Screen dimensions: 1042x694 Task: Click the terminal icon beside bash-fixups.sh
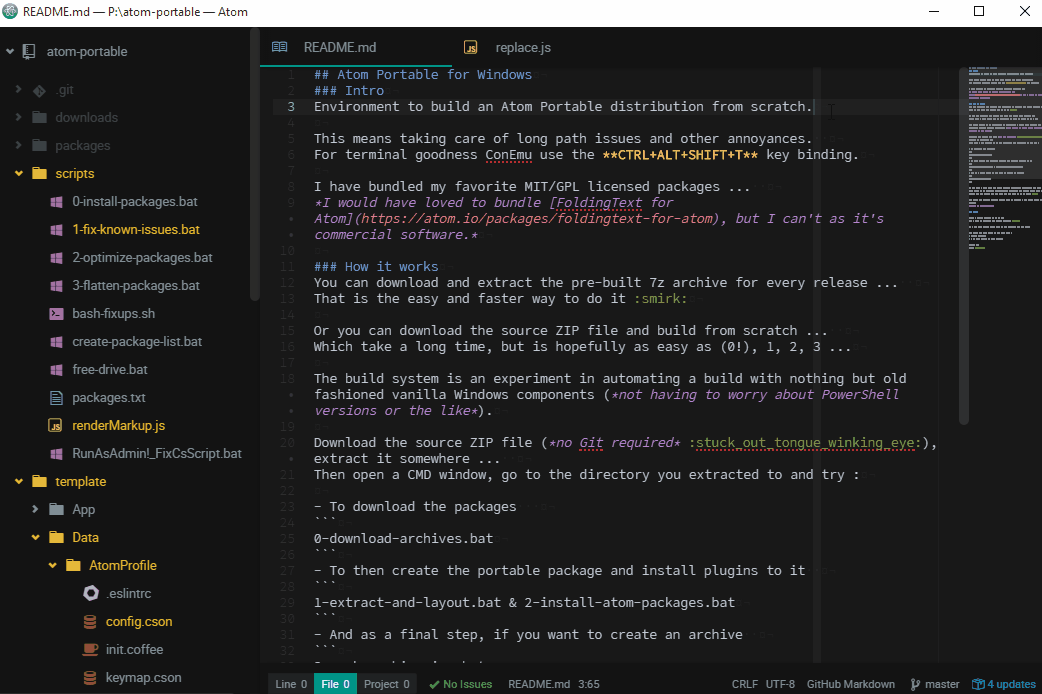[x=56, y=313]
